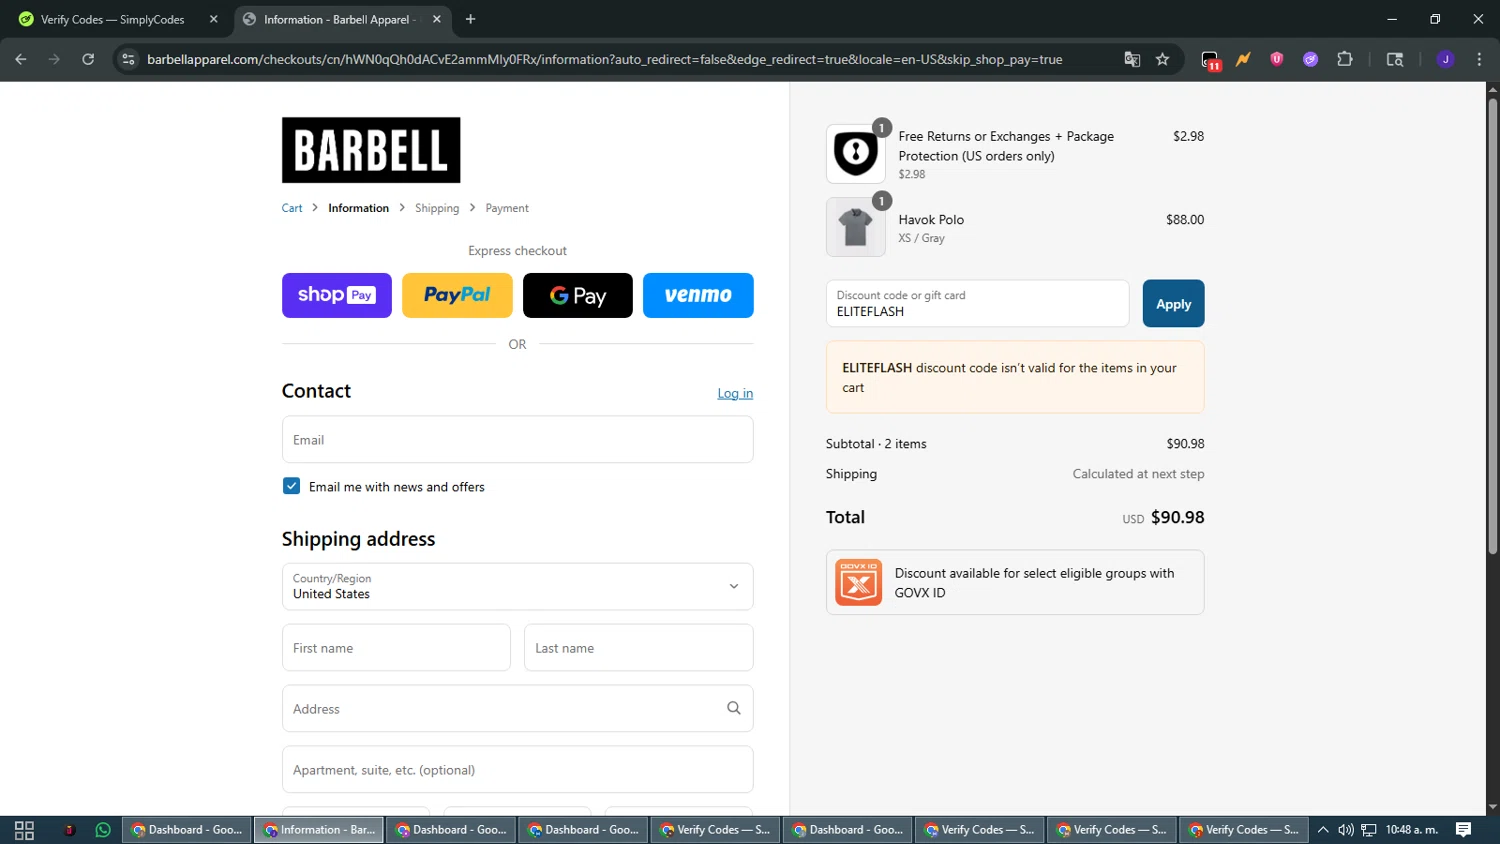Click the browser forward arrow
This screenshot has height=844, width=1500.
click(54, 59)
